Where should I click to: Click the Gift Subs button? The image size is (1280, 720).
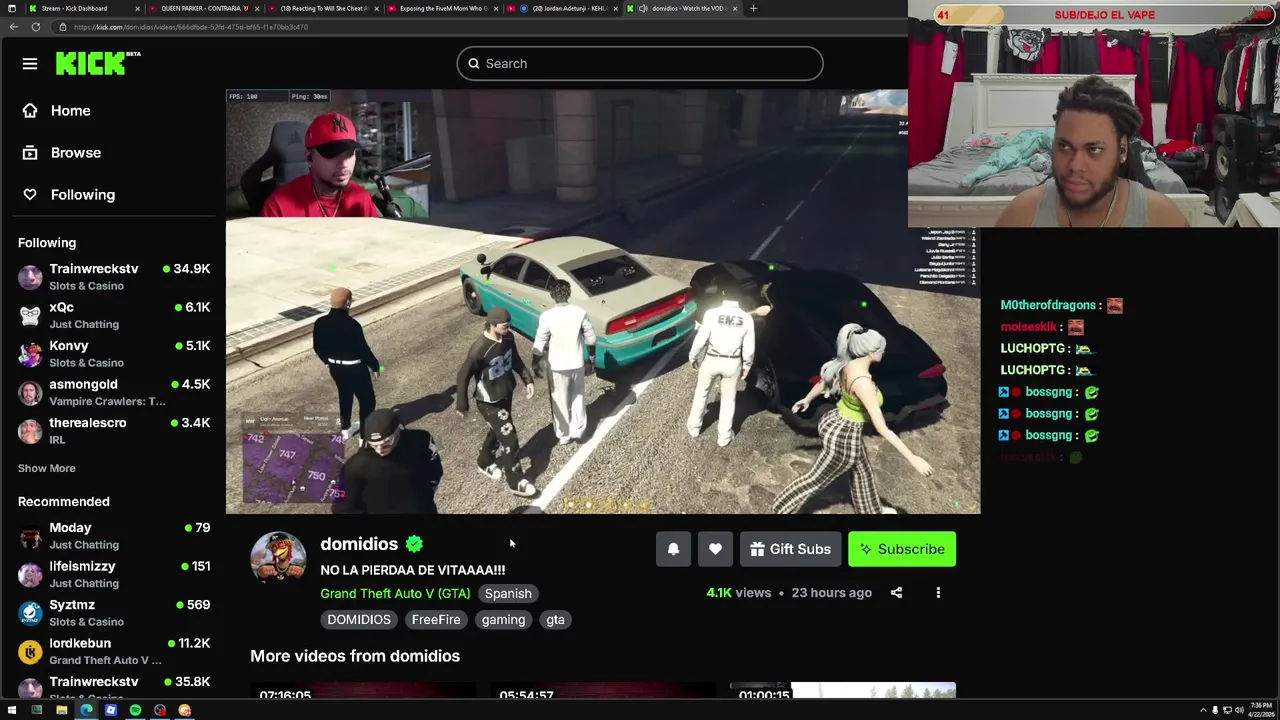pyautogui.click(x=790, y=549)
